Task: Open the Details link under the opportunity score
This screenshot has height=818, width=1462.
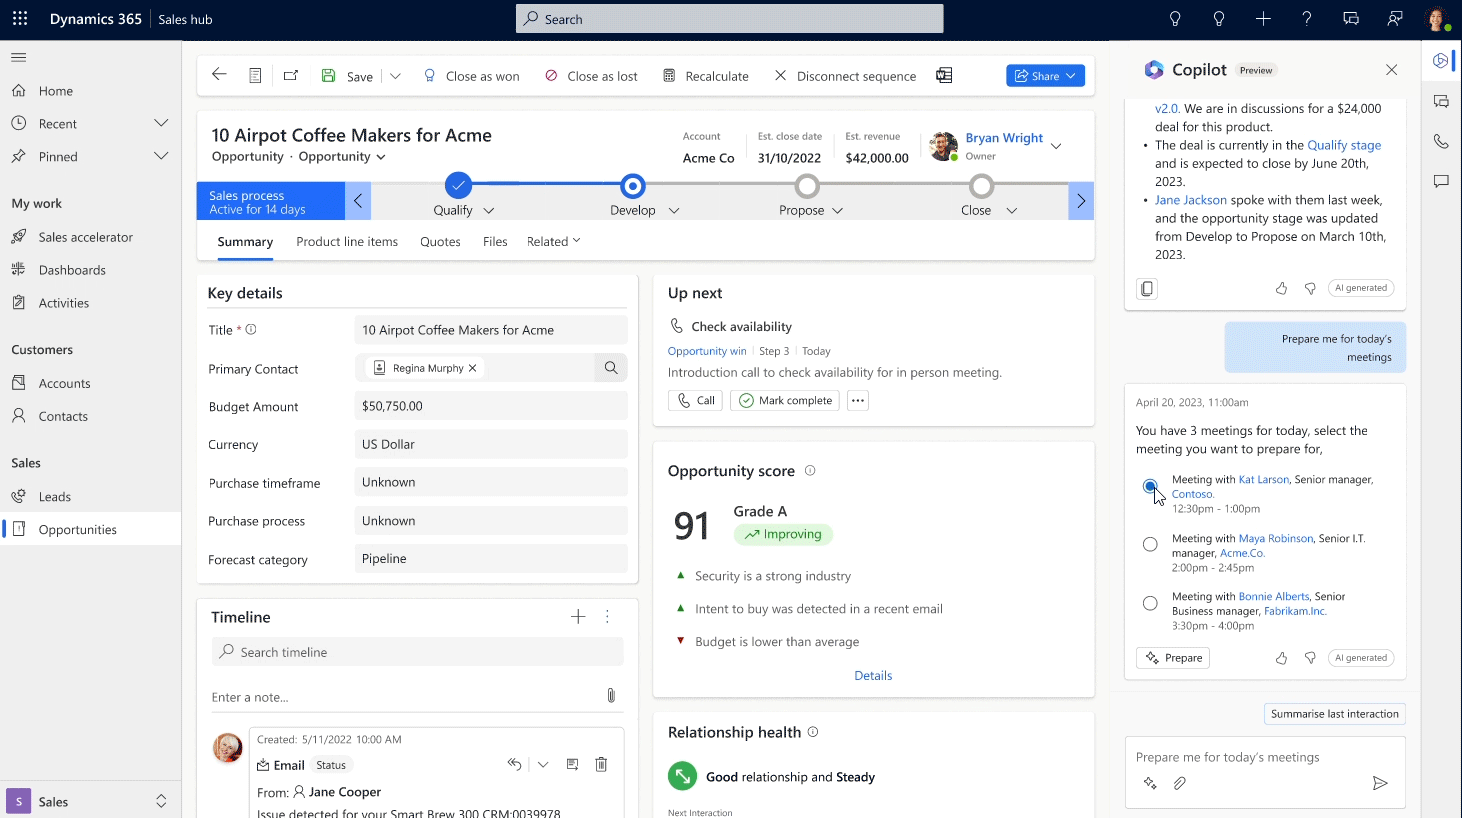Action: [x=872, y=675]
